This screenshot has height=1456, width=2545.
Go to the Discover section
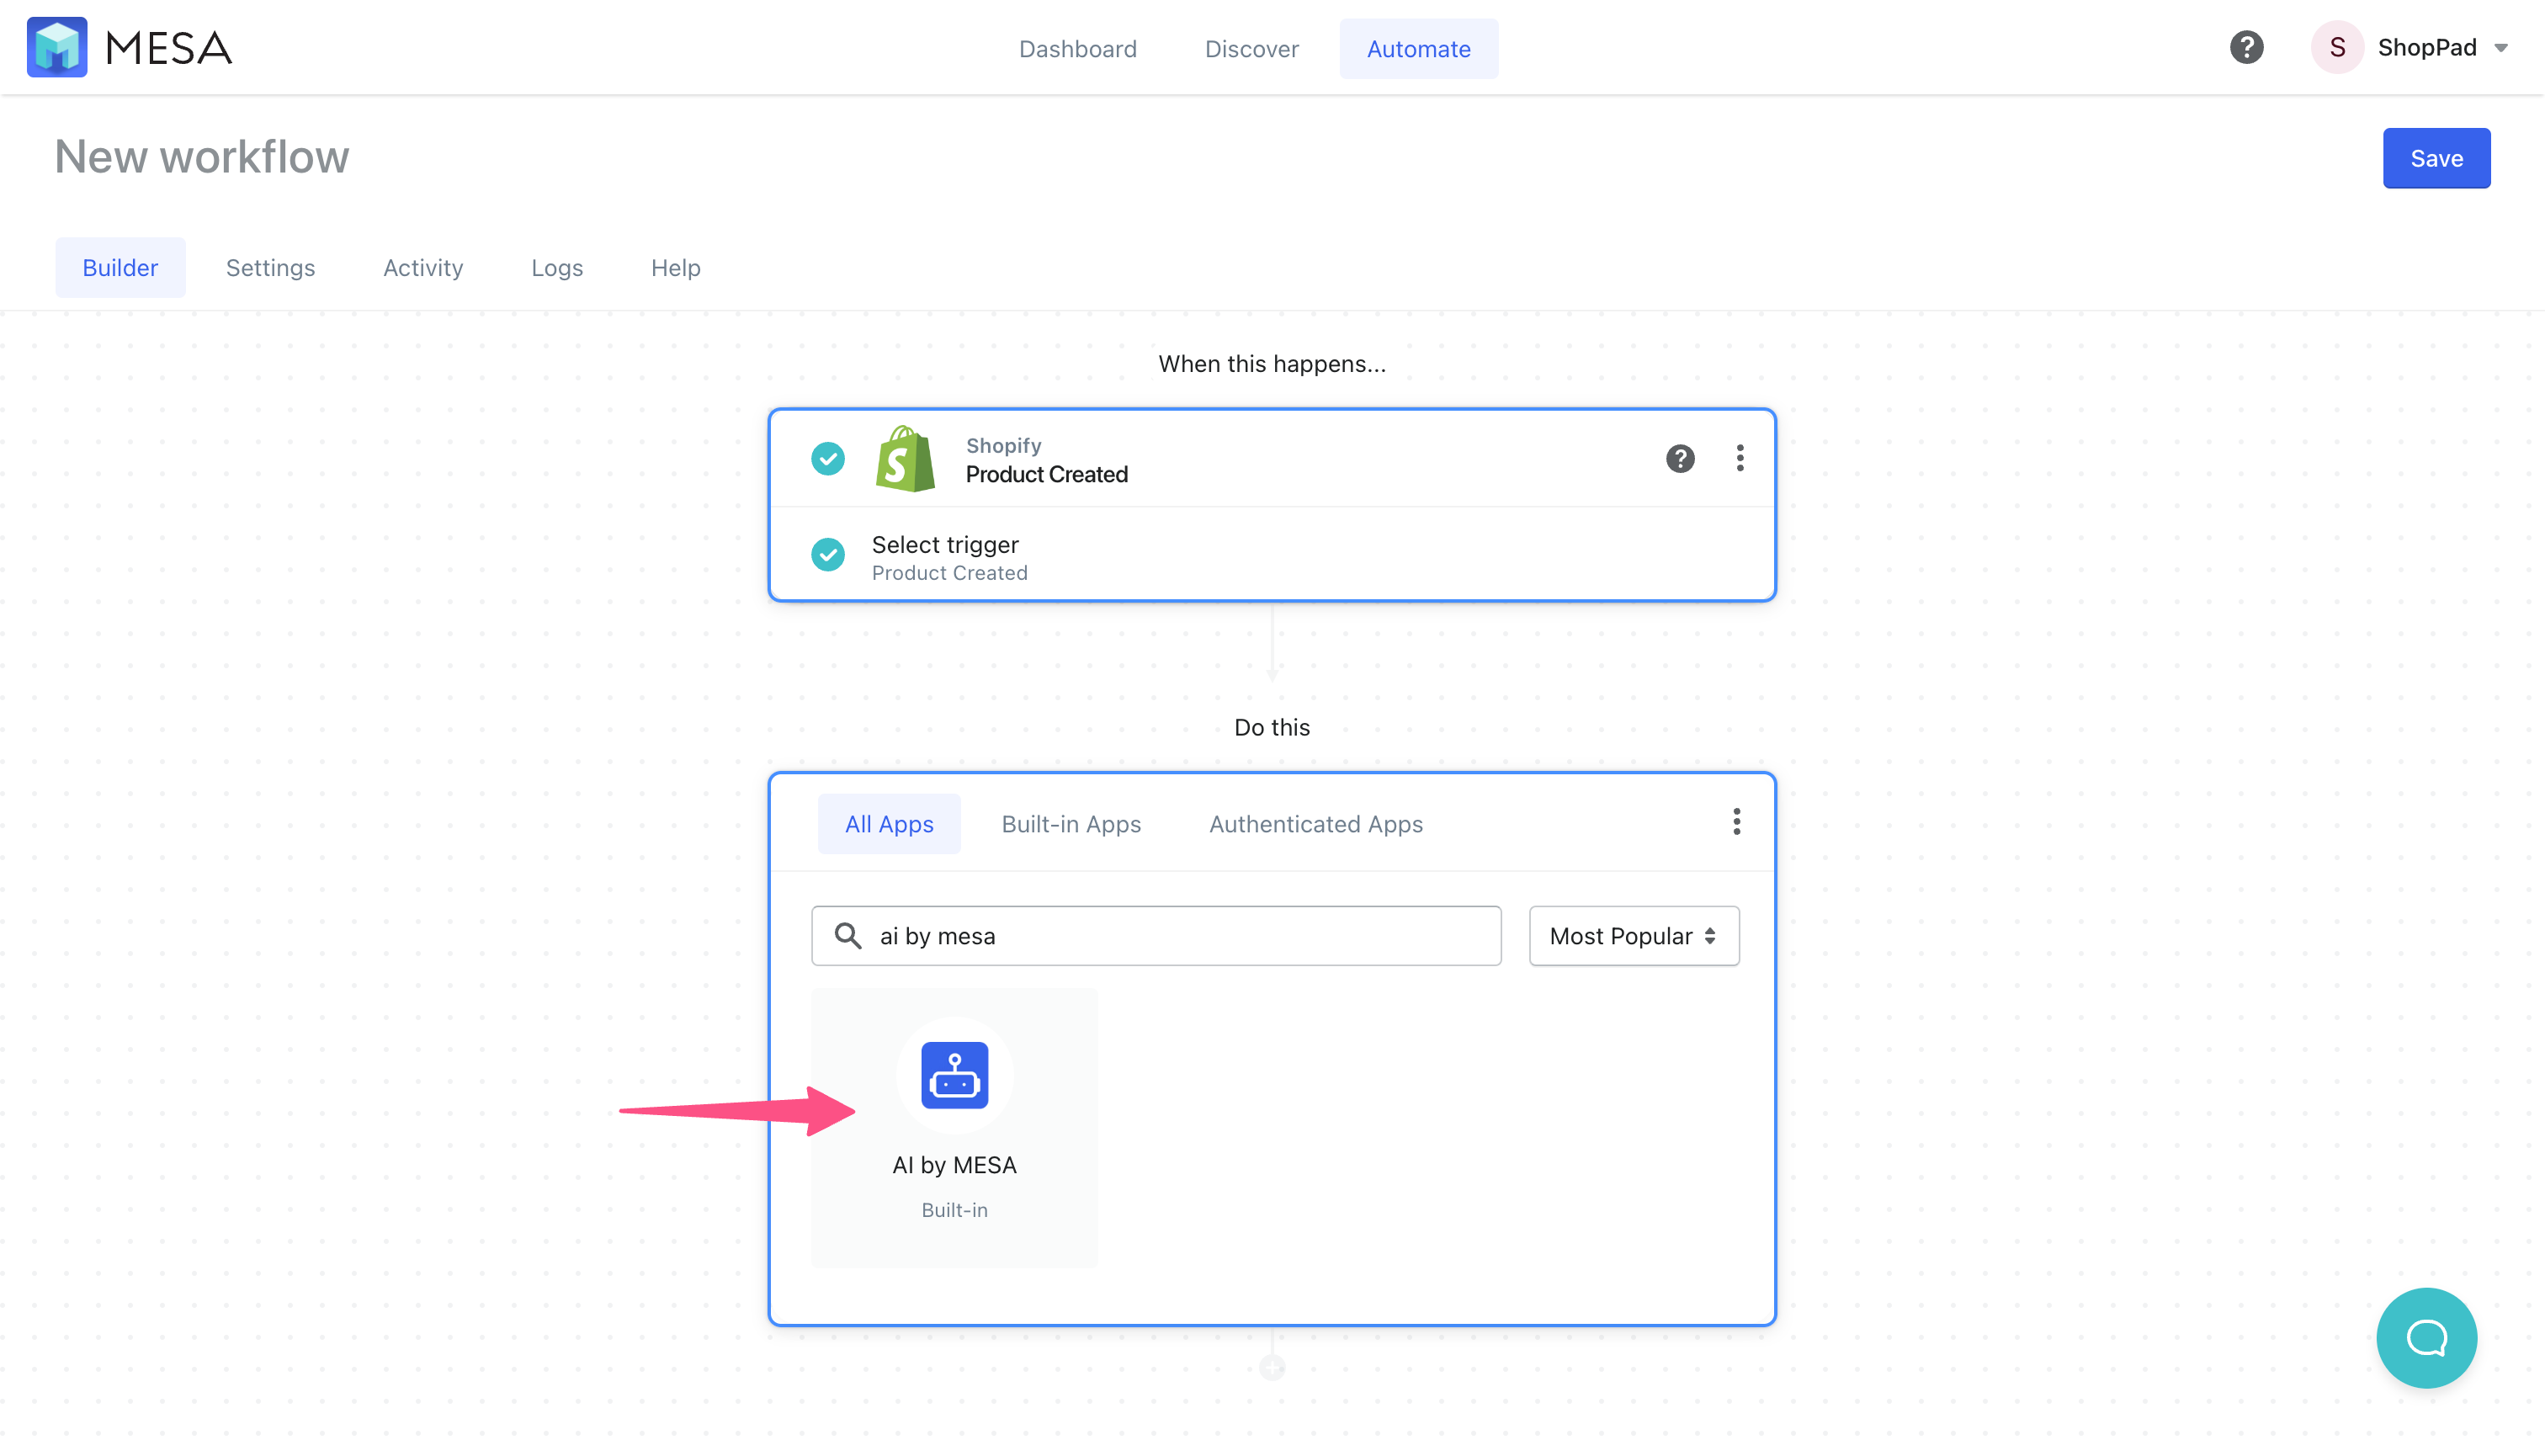click(x=1251, y=49)
